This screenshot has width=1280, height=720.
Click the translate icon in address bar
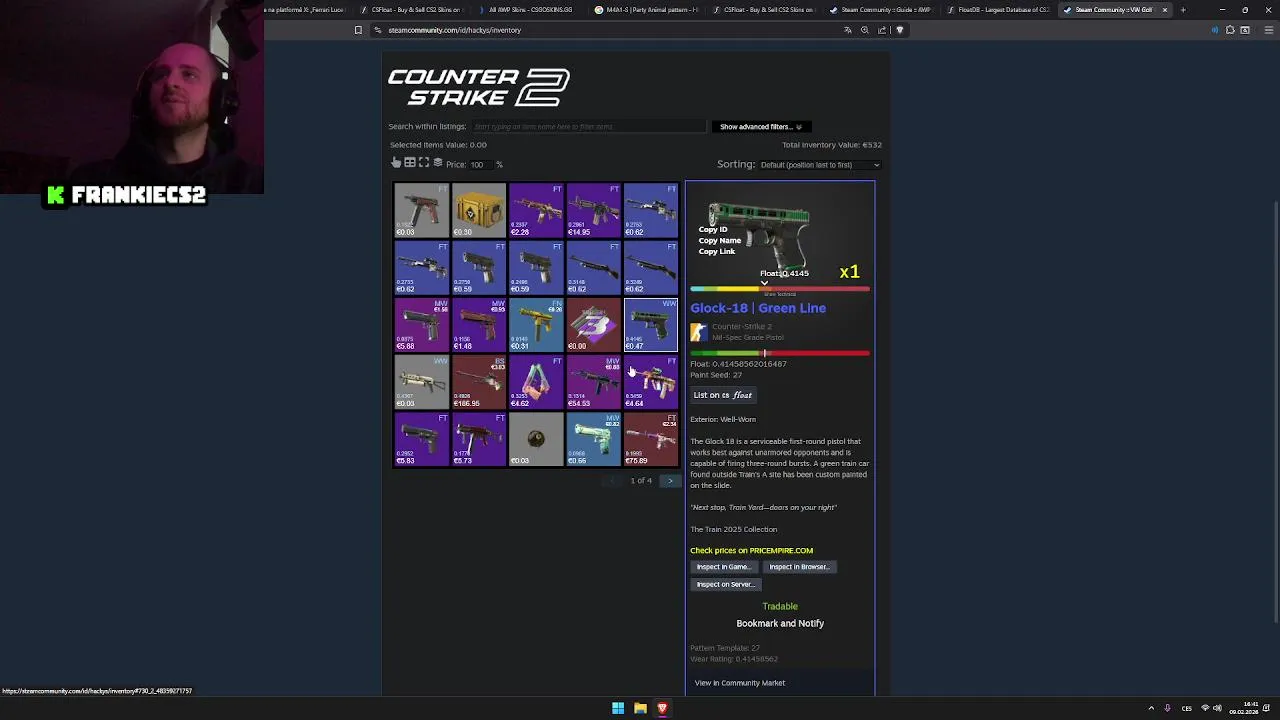pos(848,30)
